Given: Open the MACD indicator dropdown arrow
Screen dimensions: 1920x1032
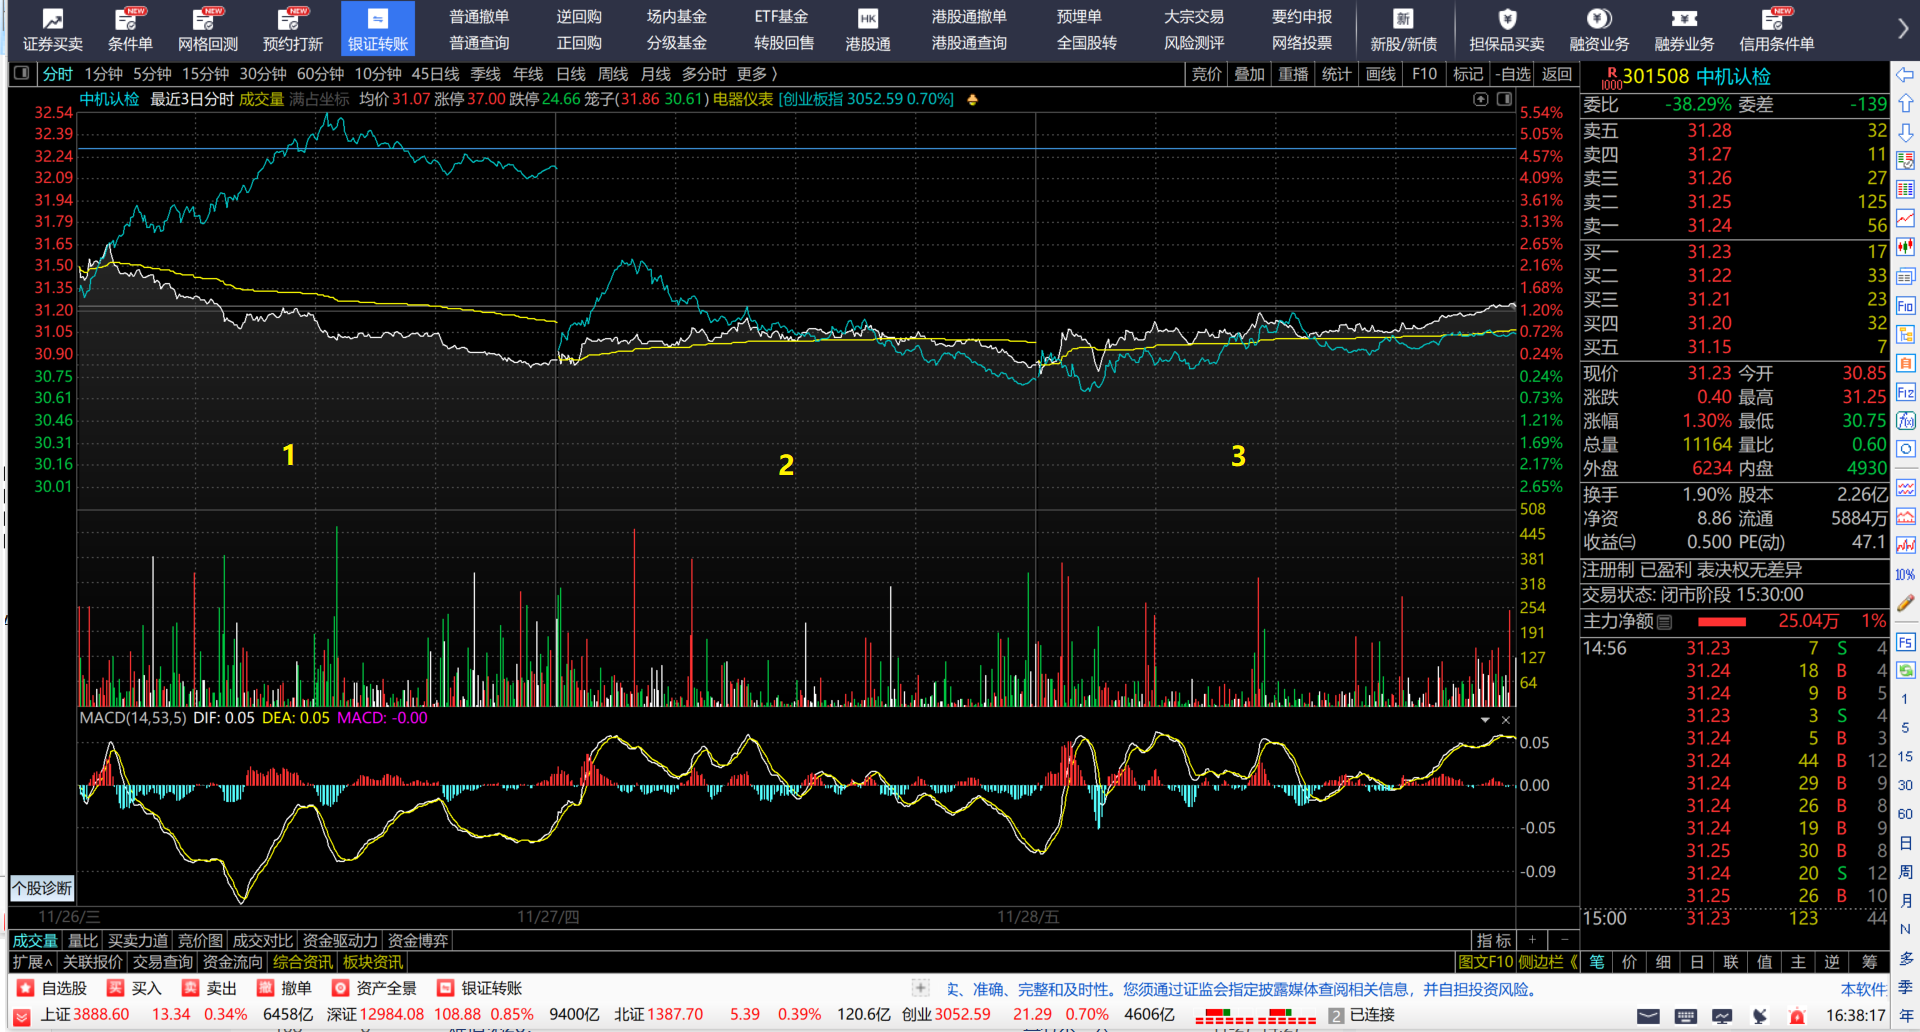Looking at the screenshot, I should coord(1485,720).
